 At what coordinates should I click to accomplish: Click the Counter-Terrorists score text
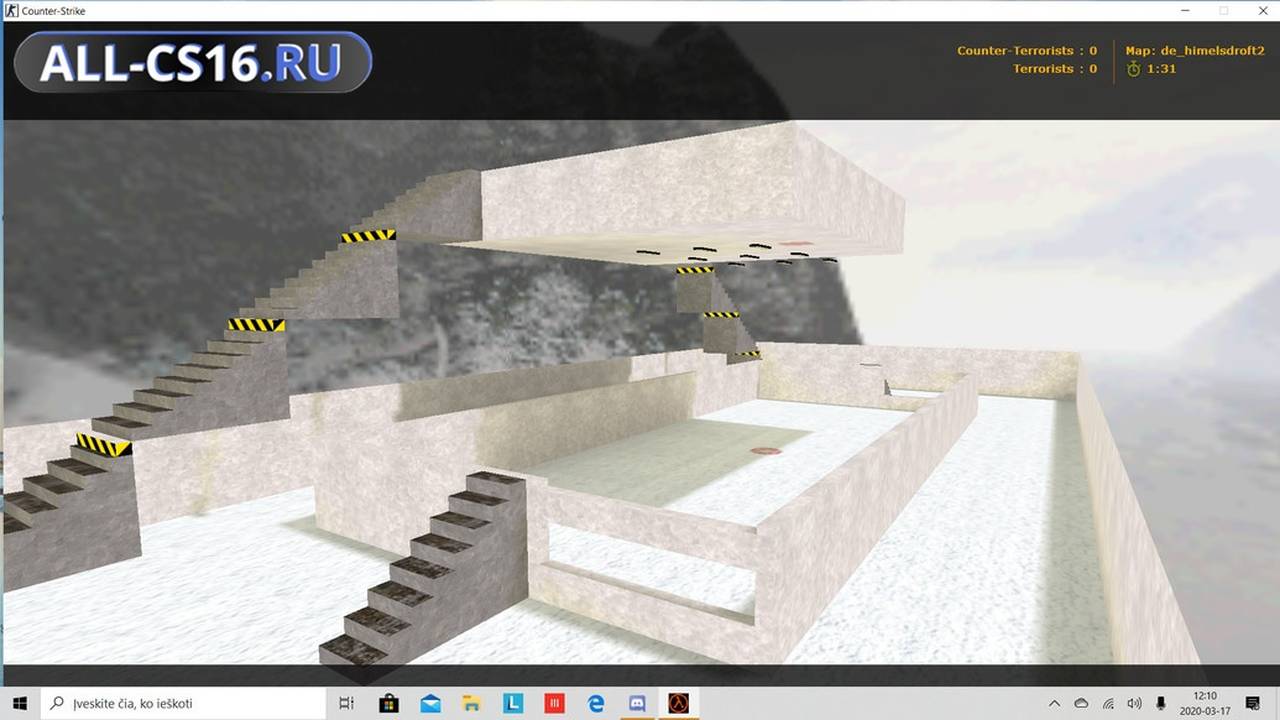[1027, 50]
